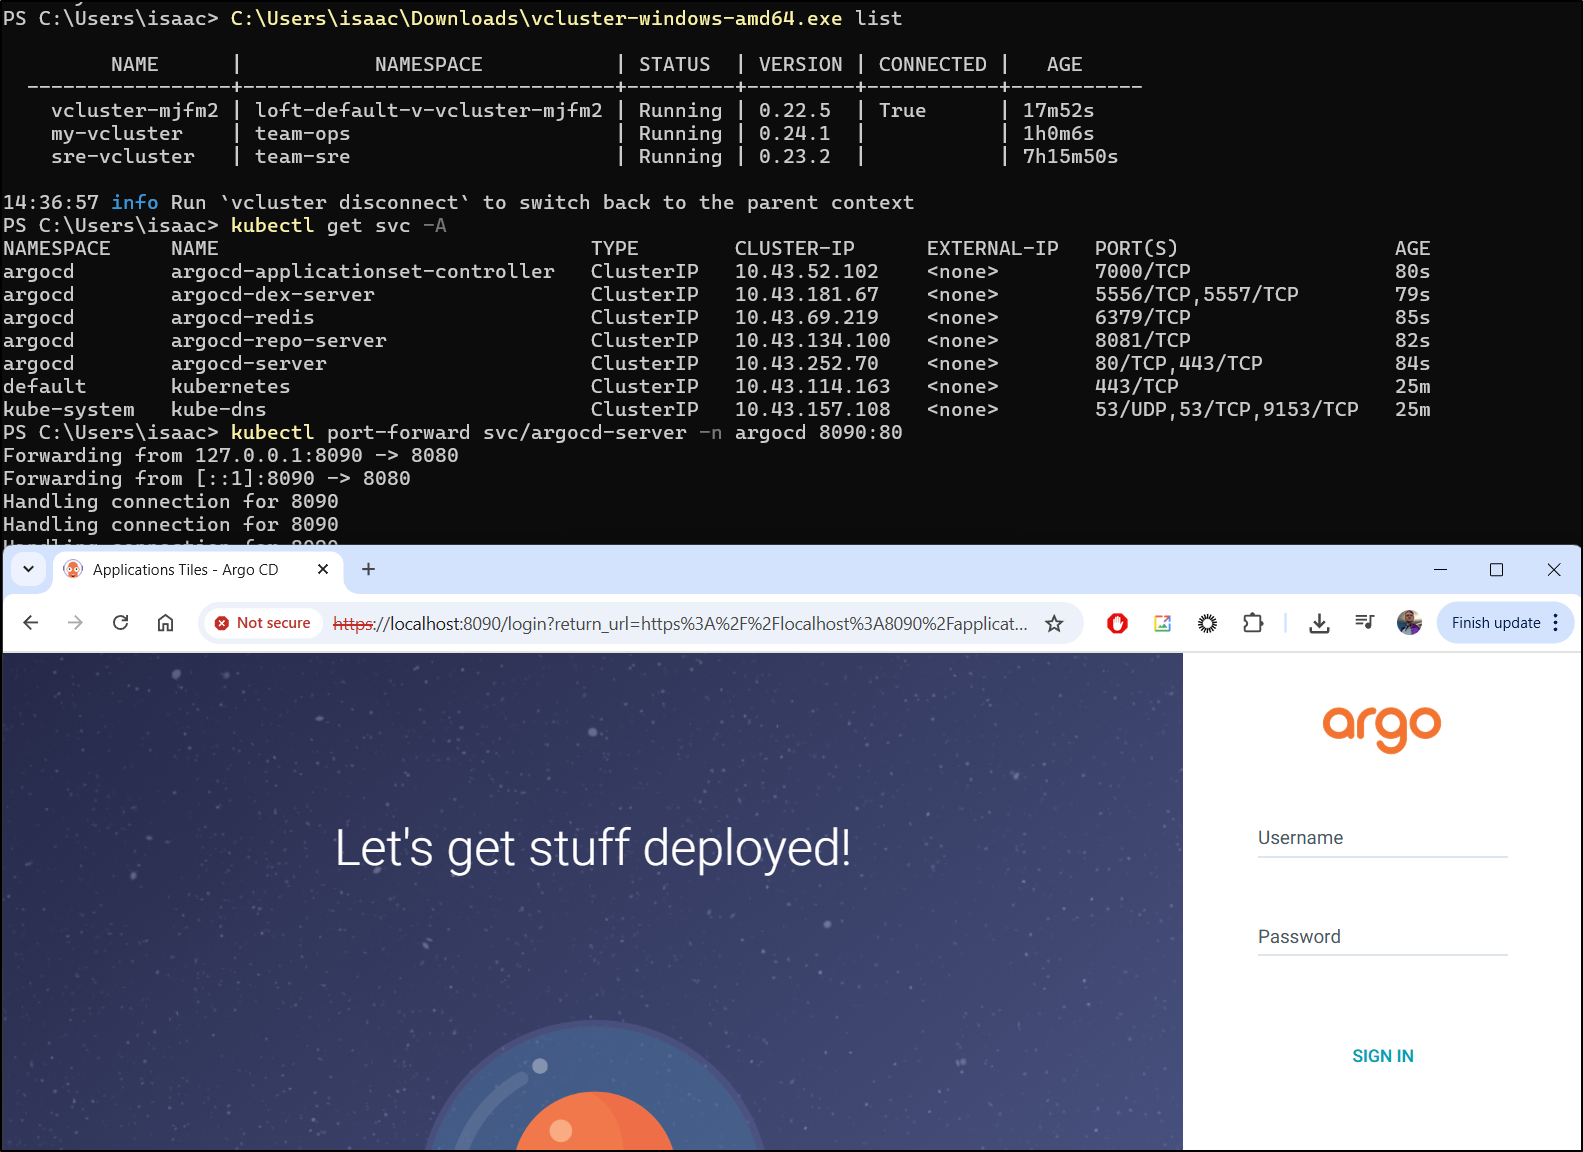Click 'argocd-applicationset-controller' in terminal
The height and width of the screenshot is (1152, 1583).
point(362,272)
